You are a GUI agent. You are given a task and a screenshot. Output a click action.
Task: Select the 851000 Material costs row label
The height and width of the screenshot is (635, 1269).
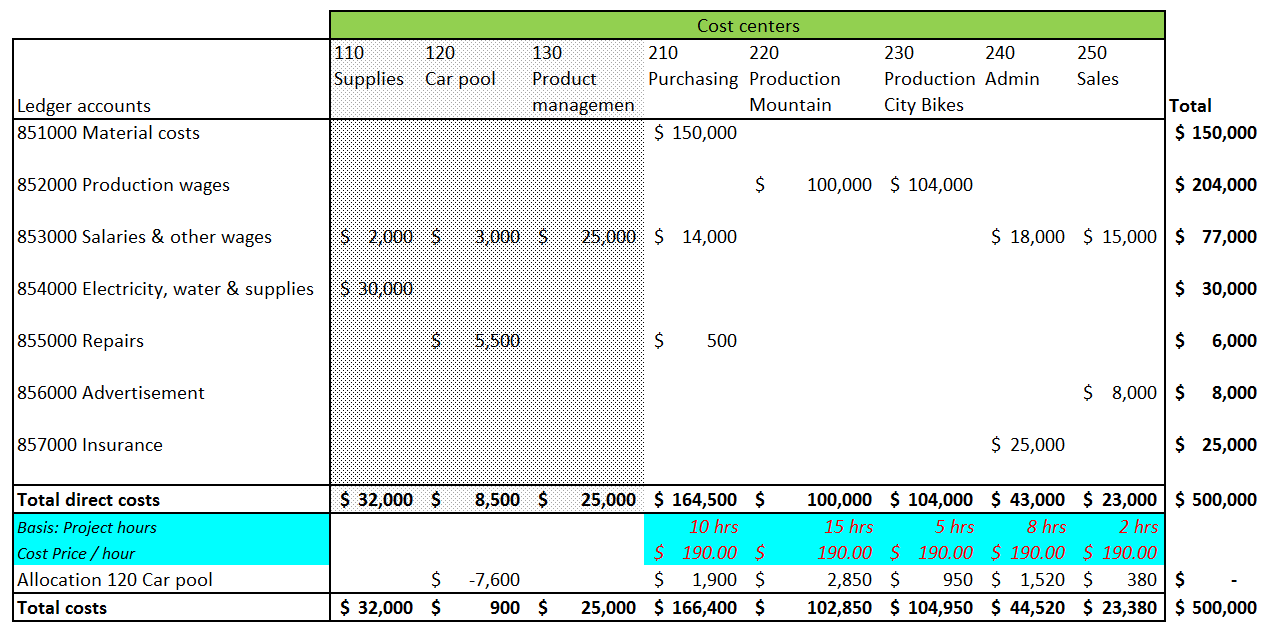pos(109,133)
